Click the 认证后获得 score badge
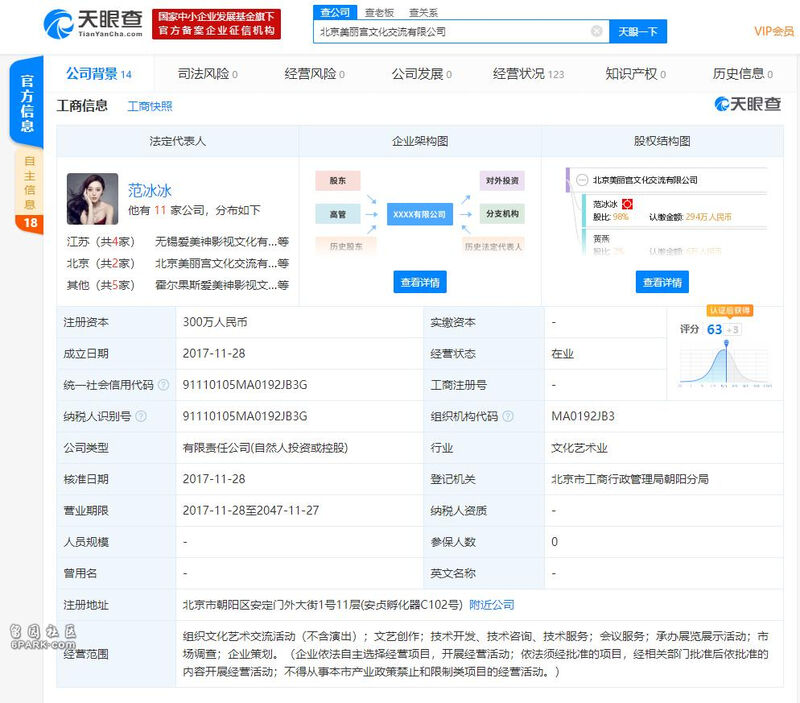Image resolution: width=800 pixels, height=703 pixels. [730, 311]
